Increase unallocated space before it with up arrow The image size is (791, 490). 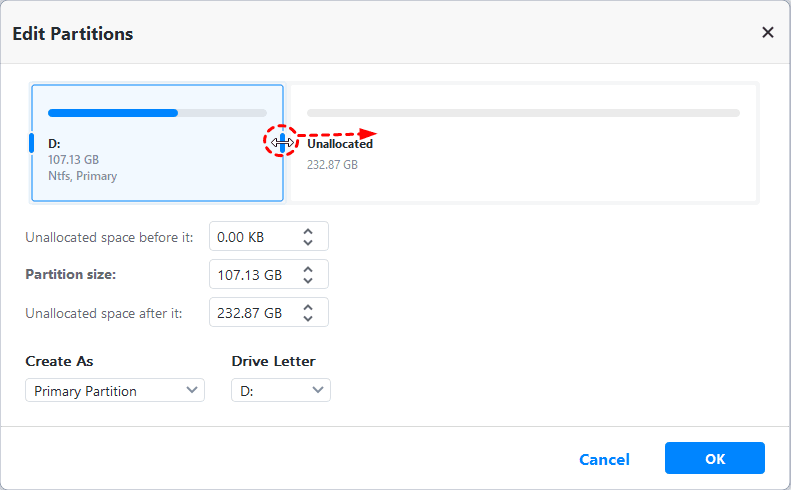308,231
